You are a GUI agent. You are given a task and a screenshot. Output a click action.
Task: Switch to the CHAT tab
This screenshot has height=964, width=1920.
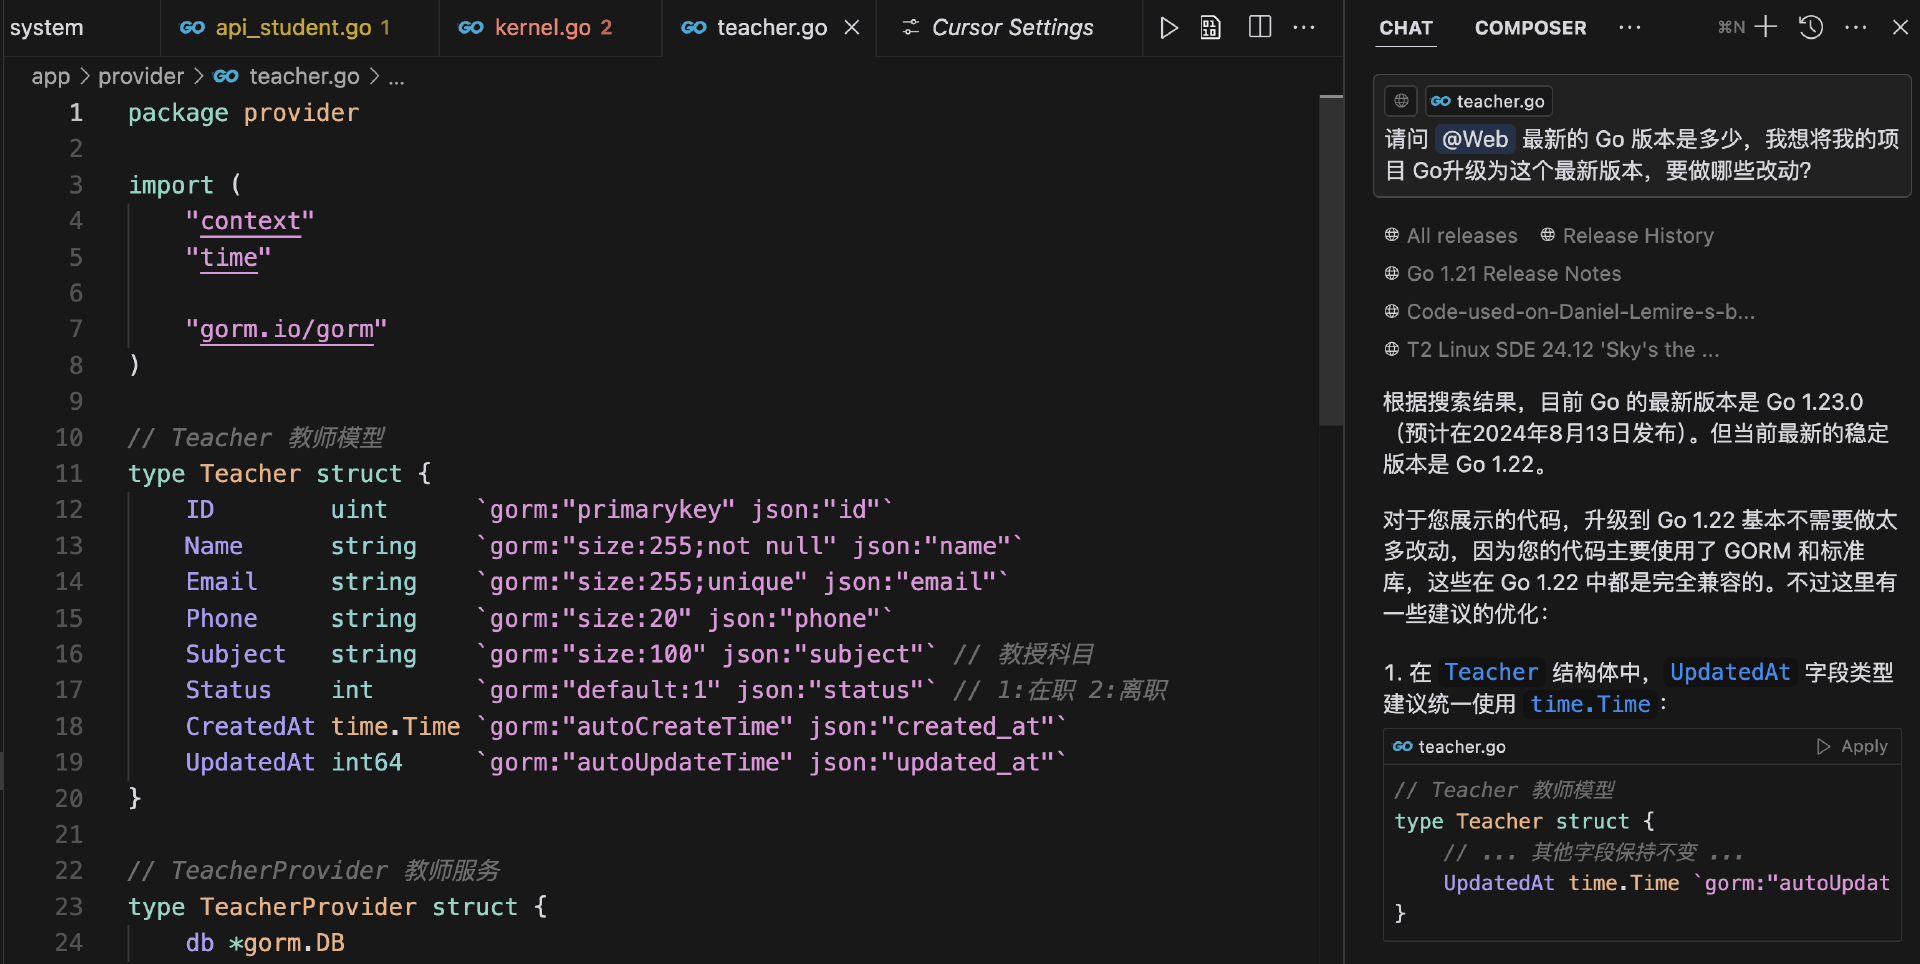click(1406, 28)
